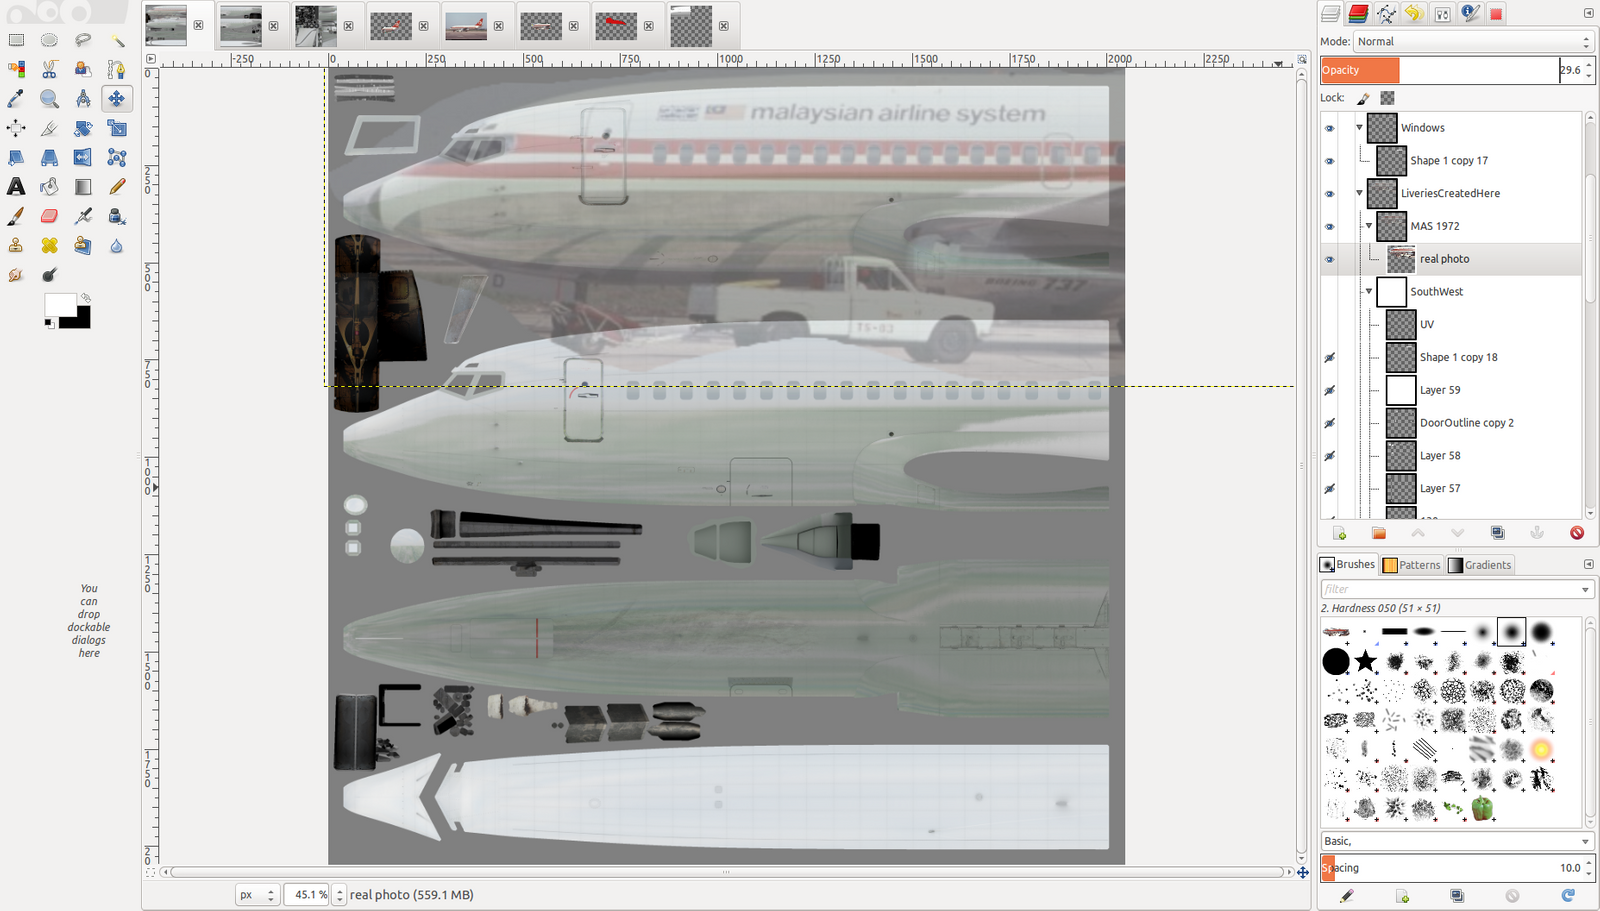This screenshot has width=1600, height=911.
Task: Collapse the MAS 1972 layer group
Action: click(1369, 226)
